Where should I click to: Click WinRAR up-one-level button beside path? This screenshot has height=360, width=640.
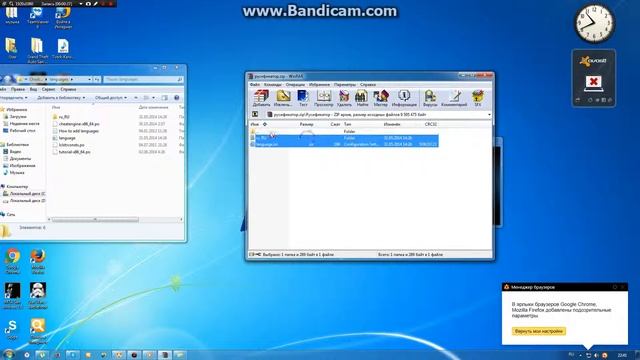click(x=255, y=115)
